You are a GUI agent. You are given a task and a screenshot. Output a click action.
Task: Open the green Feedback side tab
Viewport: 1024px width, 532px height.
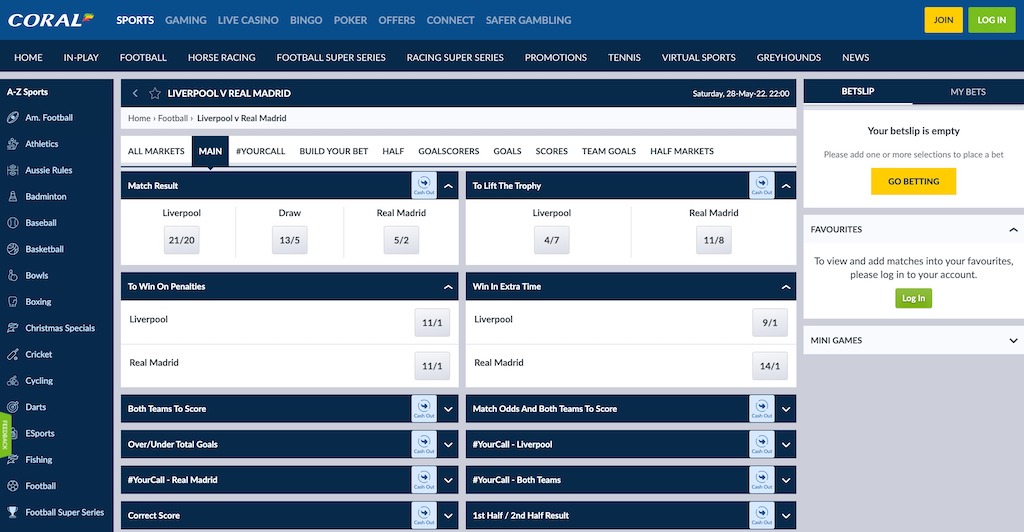(x=5, y=435)
